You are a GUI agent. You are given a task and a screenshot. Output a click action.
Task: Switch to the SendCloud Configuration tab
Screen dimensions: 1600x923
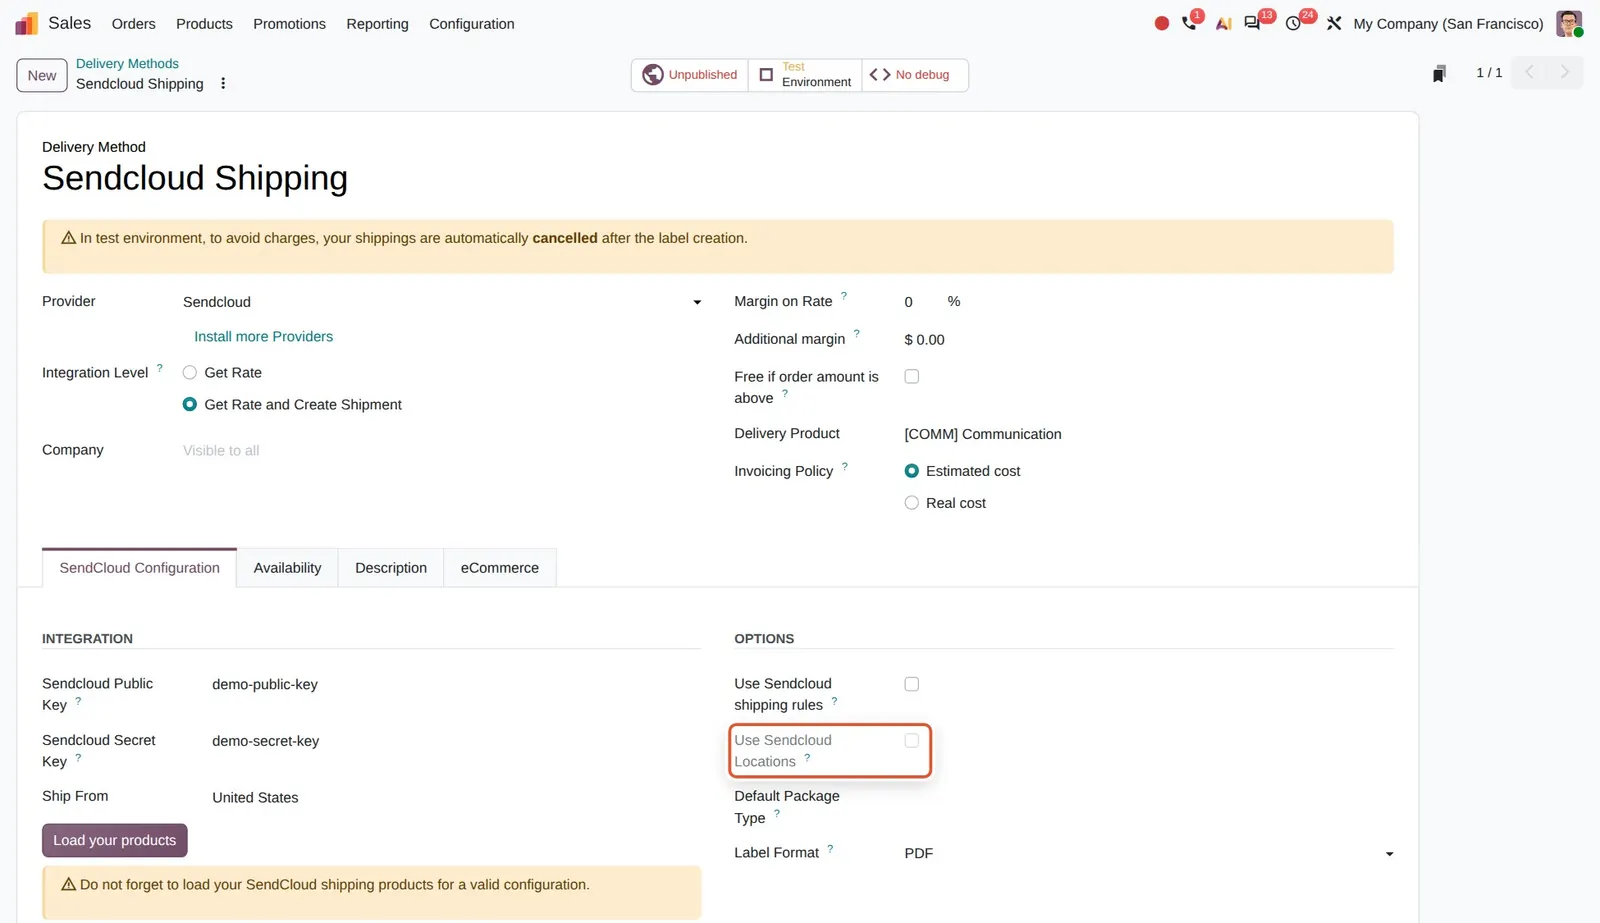tap(139, 567)
